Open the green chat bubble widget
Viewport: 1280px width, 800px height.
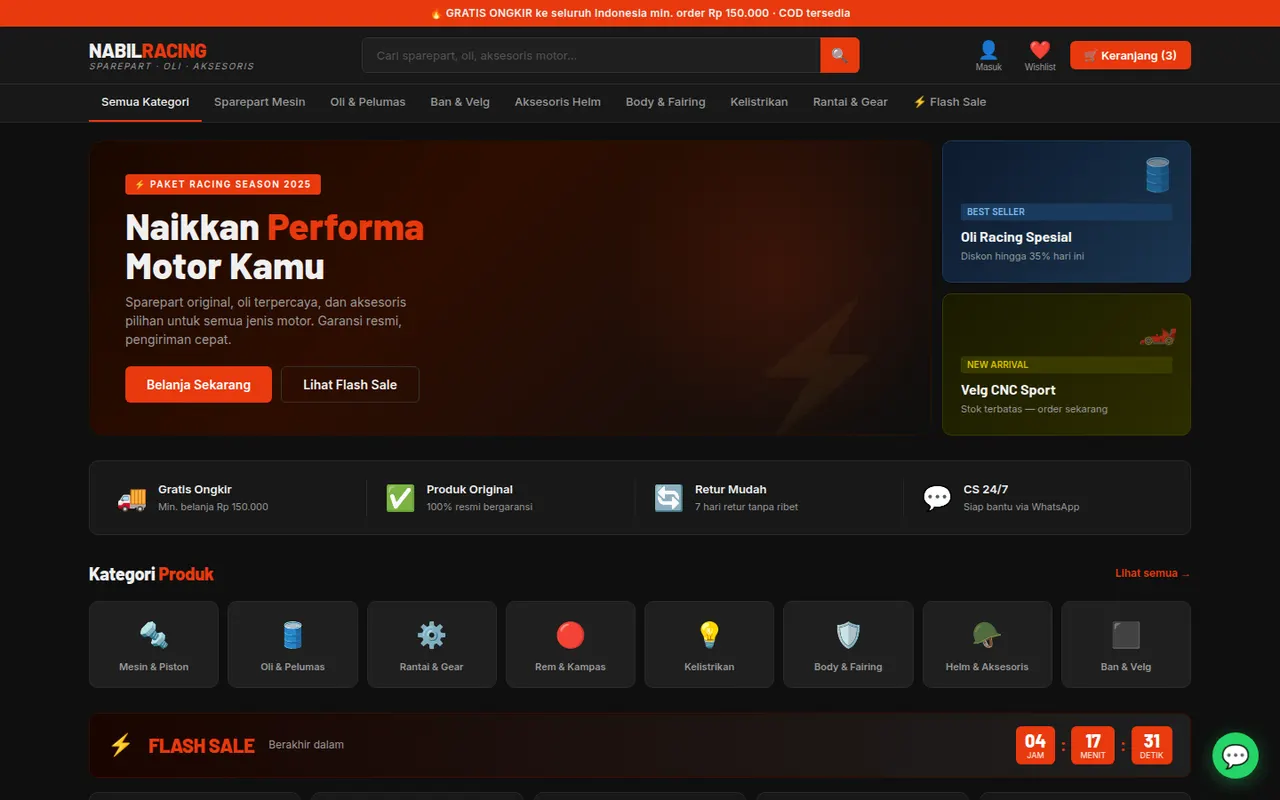pos(1235,755)
